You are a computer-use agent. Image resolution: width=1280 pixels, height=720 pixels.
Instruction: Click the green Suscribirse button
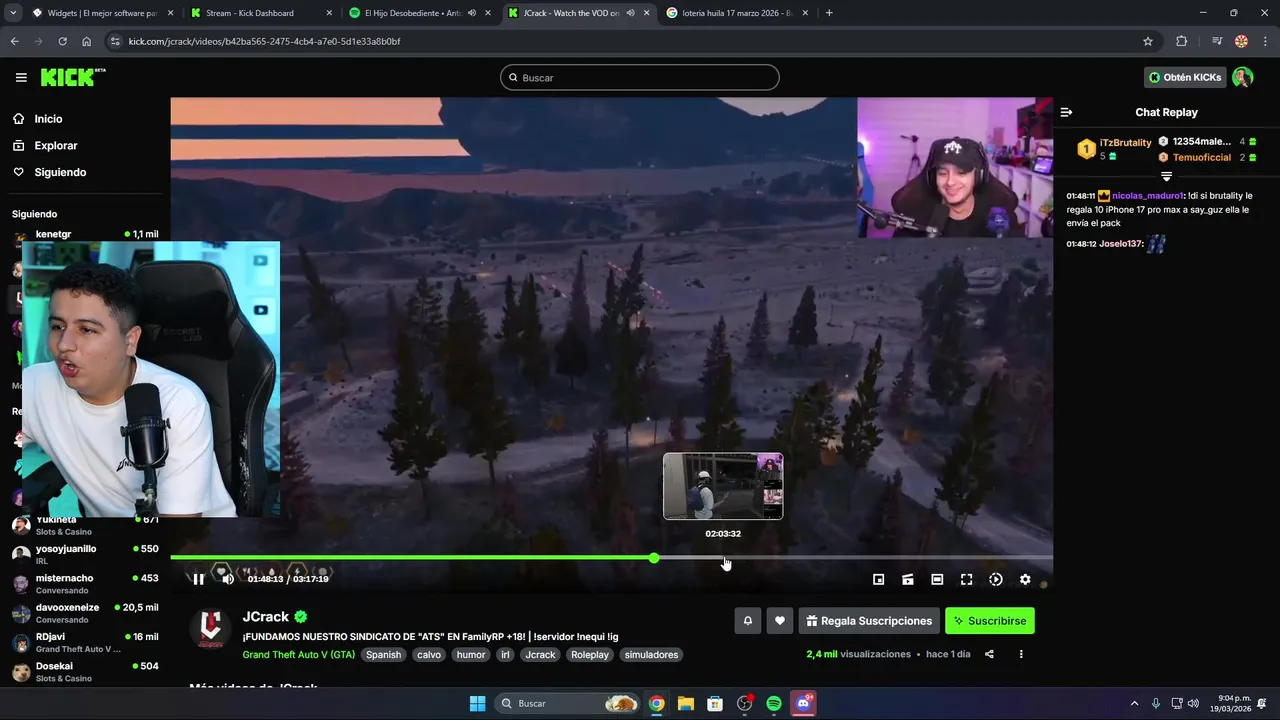pos(990,621)
